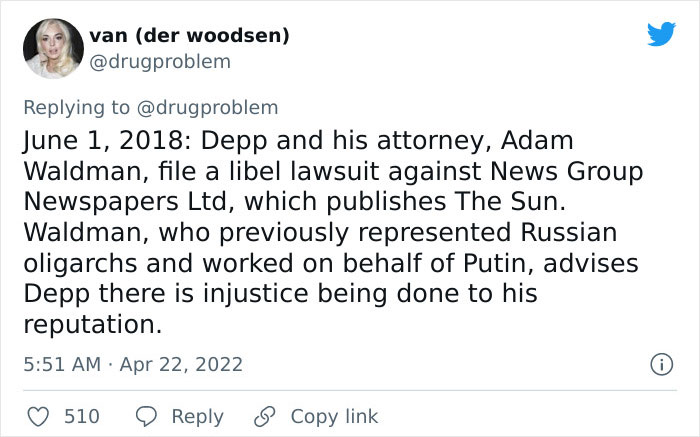This screenshot has width=700, height=437.
Task: Click the chain link icon
Action: [264, 416]
